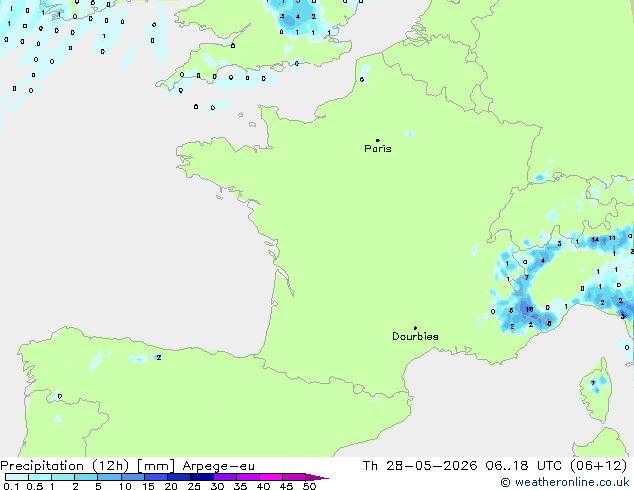Click the 0.5 legend scale label

pos(35,486)
